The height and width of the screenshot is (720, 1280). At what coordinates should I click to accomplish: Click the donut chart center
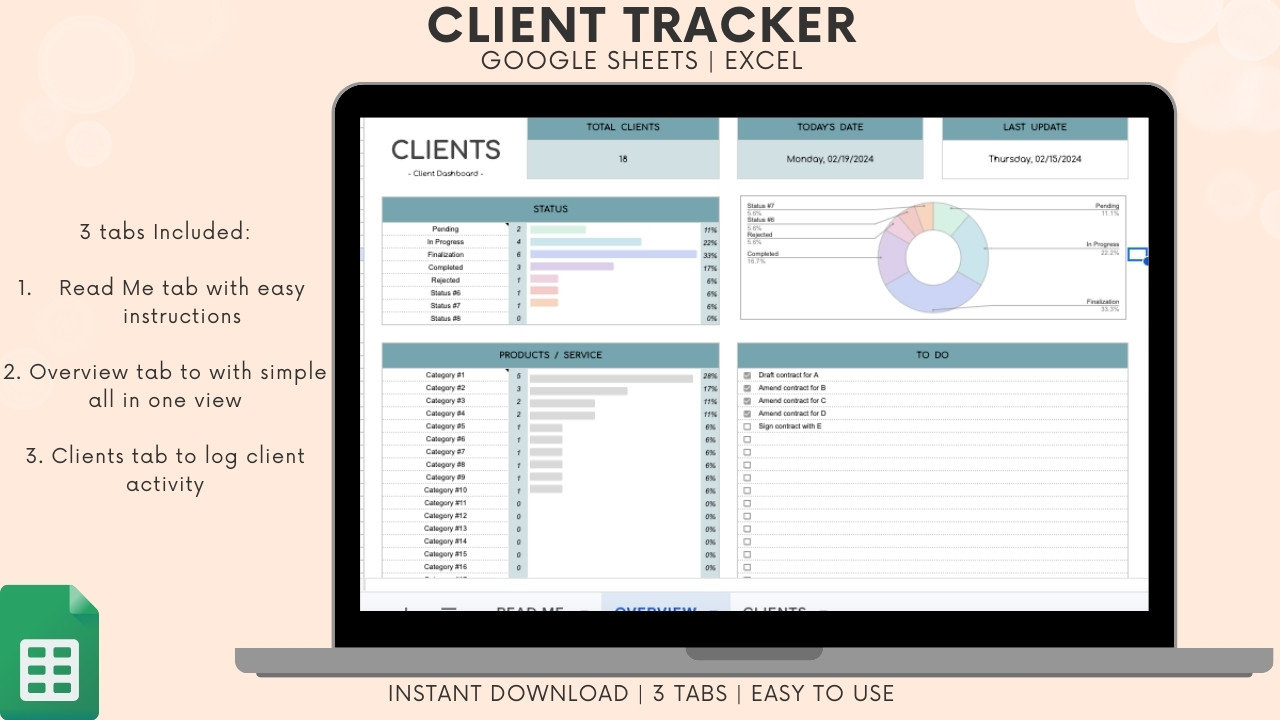(x=933, y=257)
